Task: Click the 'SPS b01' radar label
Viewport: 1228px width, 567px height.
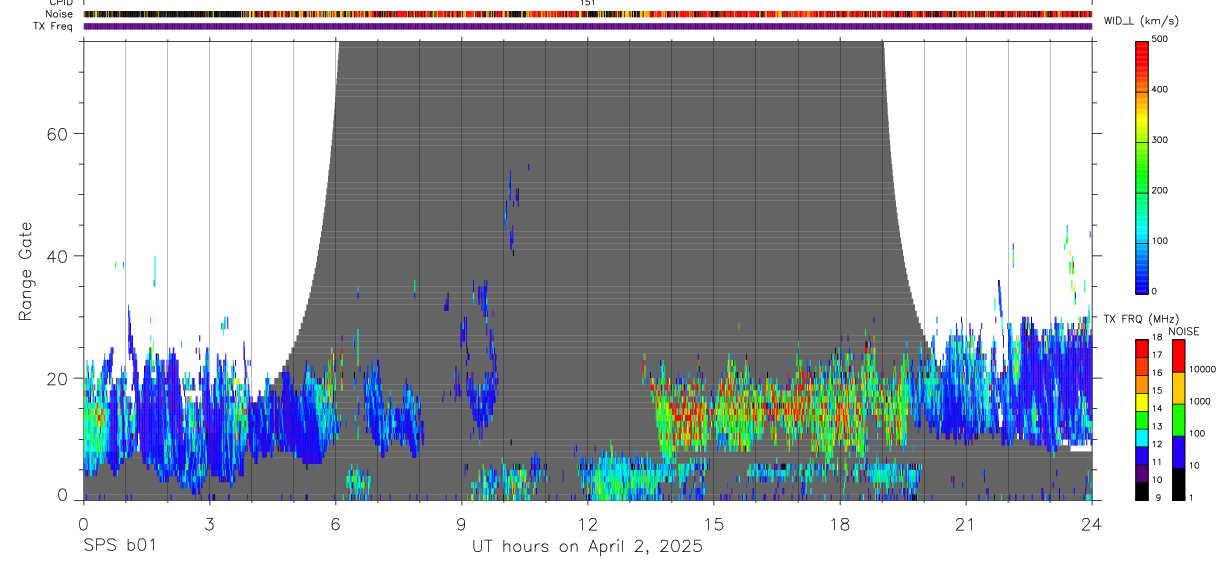Action: [x=119, y=547]
